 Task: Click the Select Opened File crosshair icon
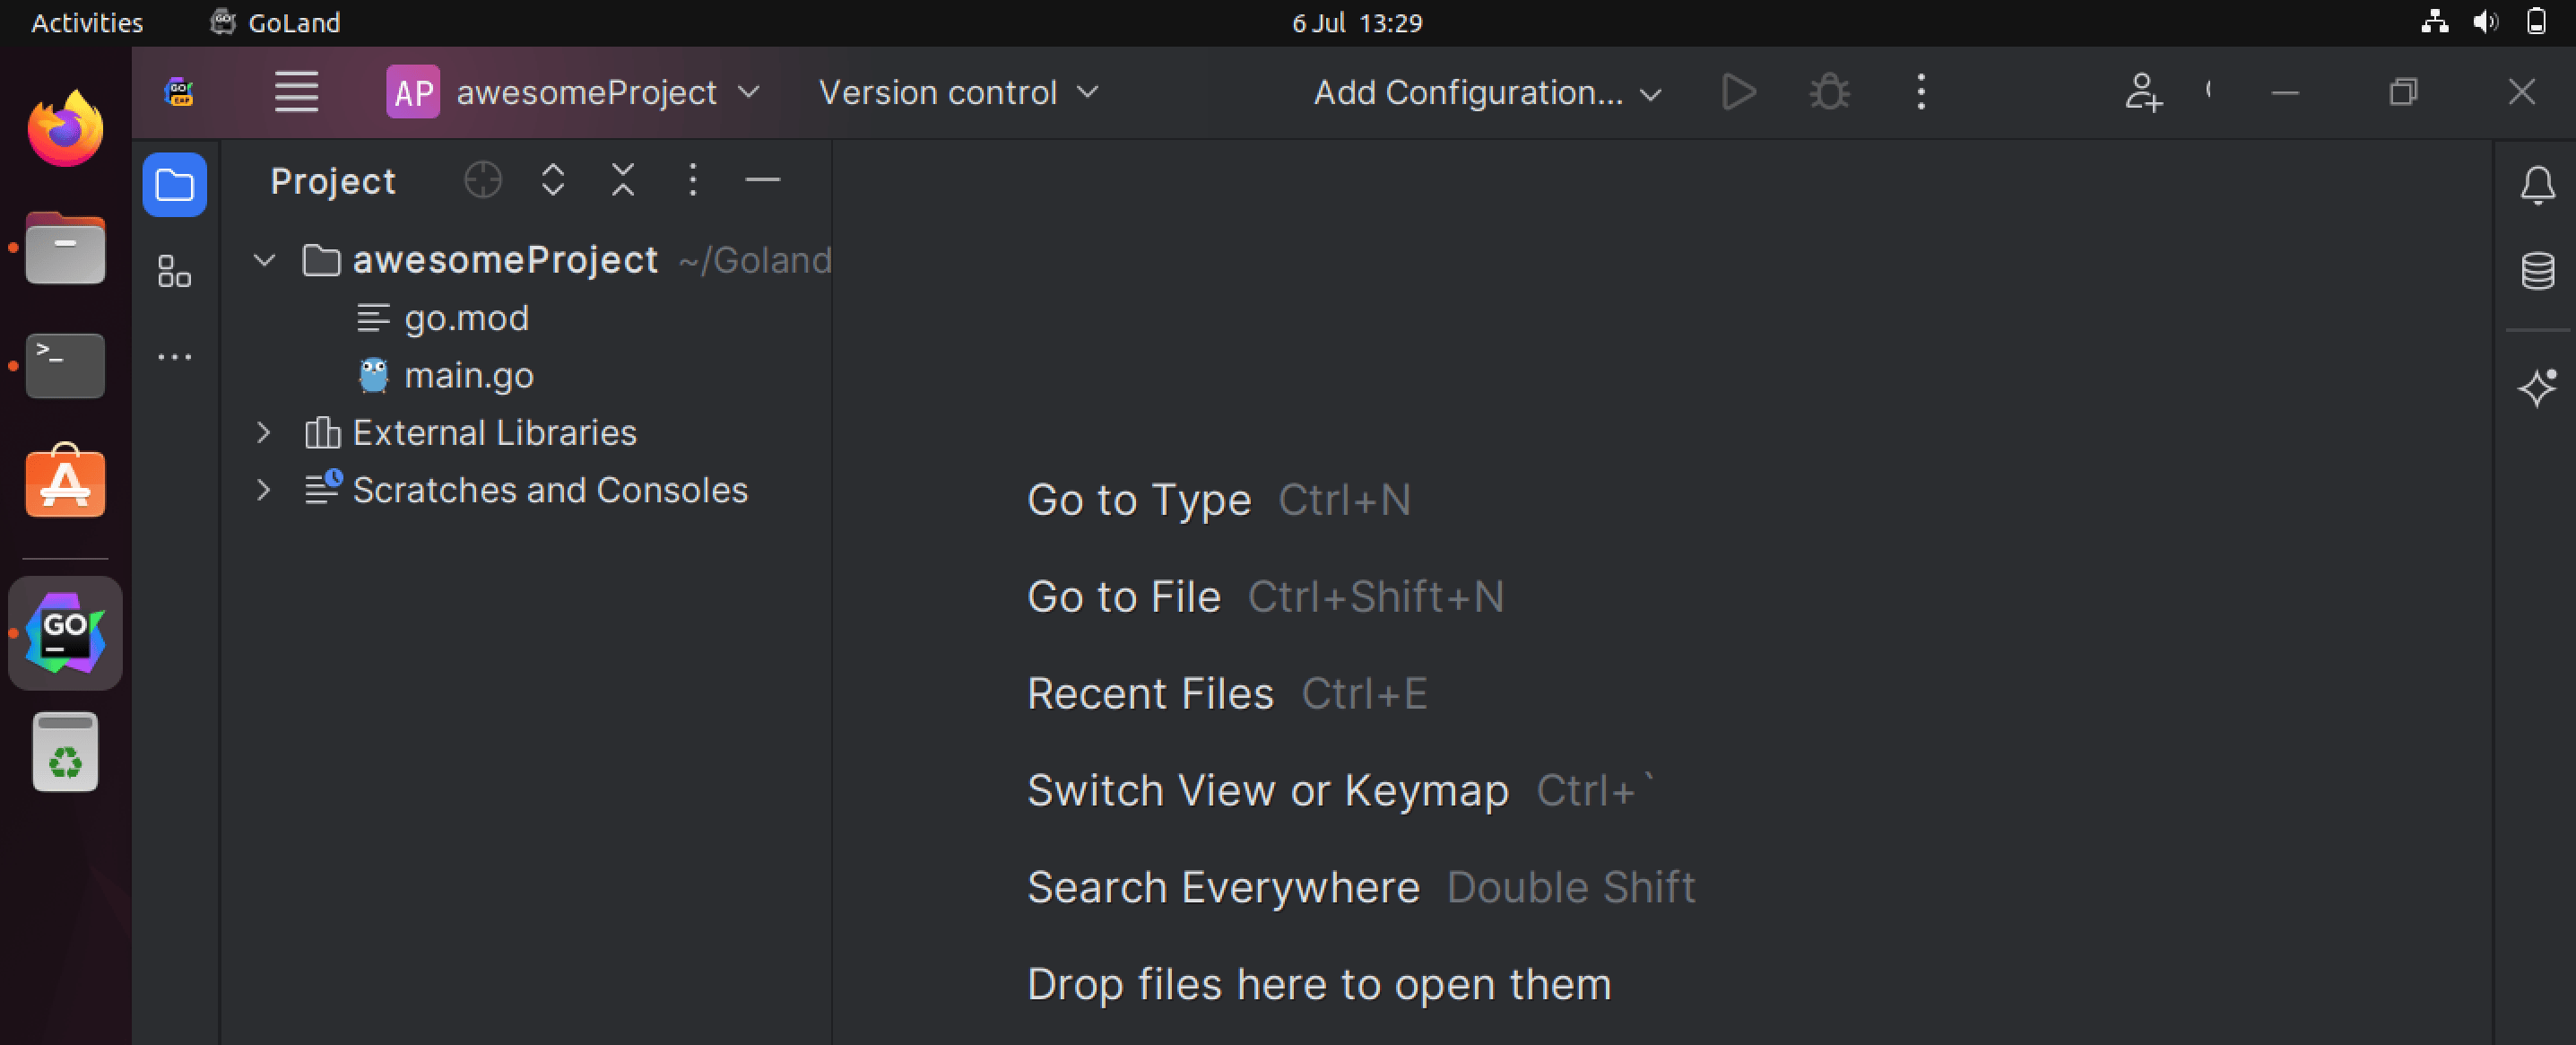483,181
